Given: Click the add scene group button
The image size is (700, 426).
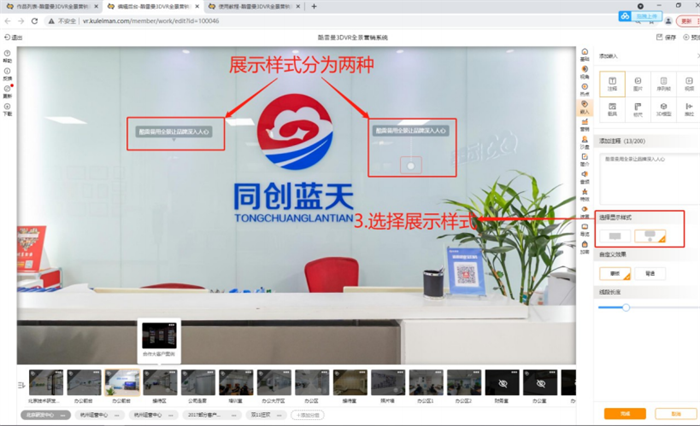Looking at the screenshot, I should click(308, 415).
